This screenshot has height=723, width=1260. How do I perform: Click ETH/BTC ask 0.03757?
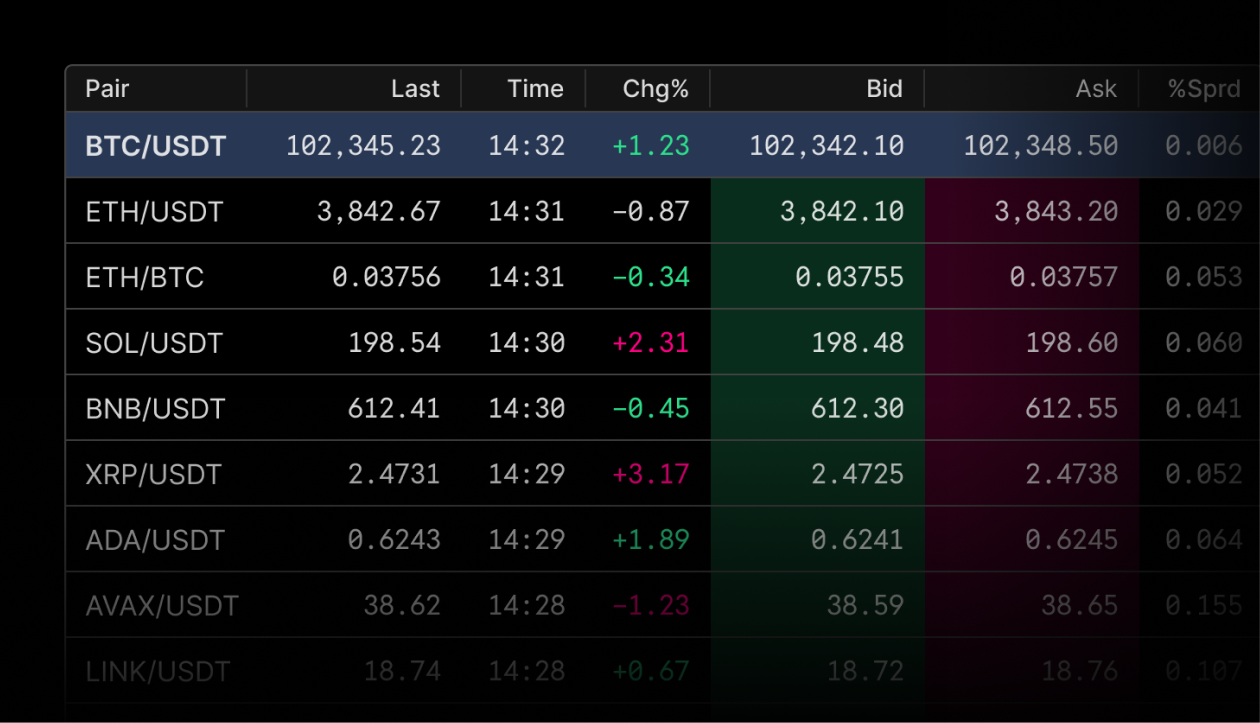tap(1064, 277)
